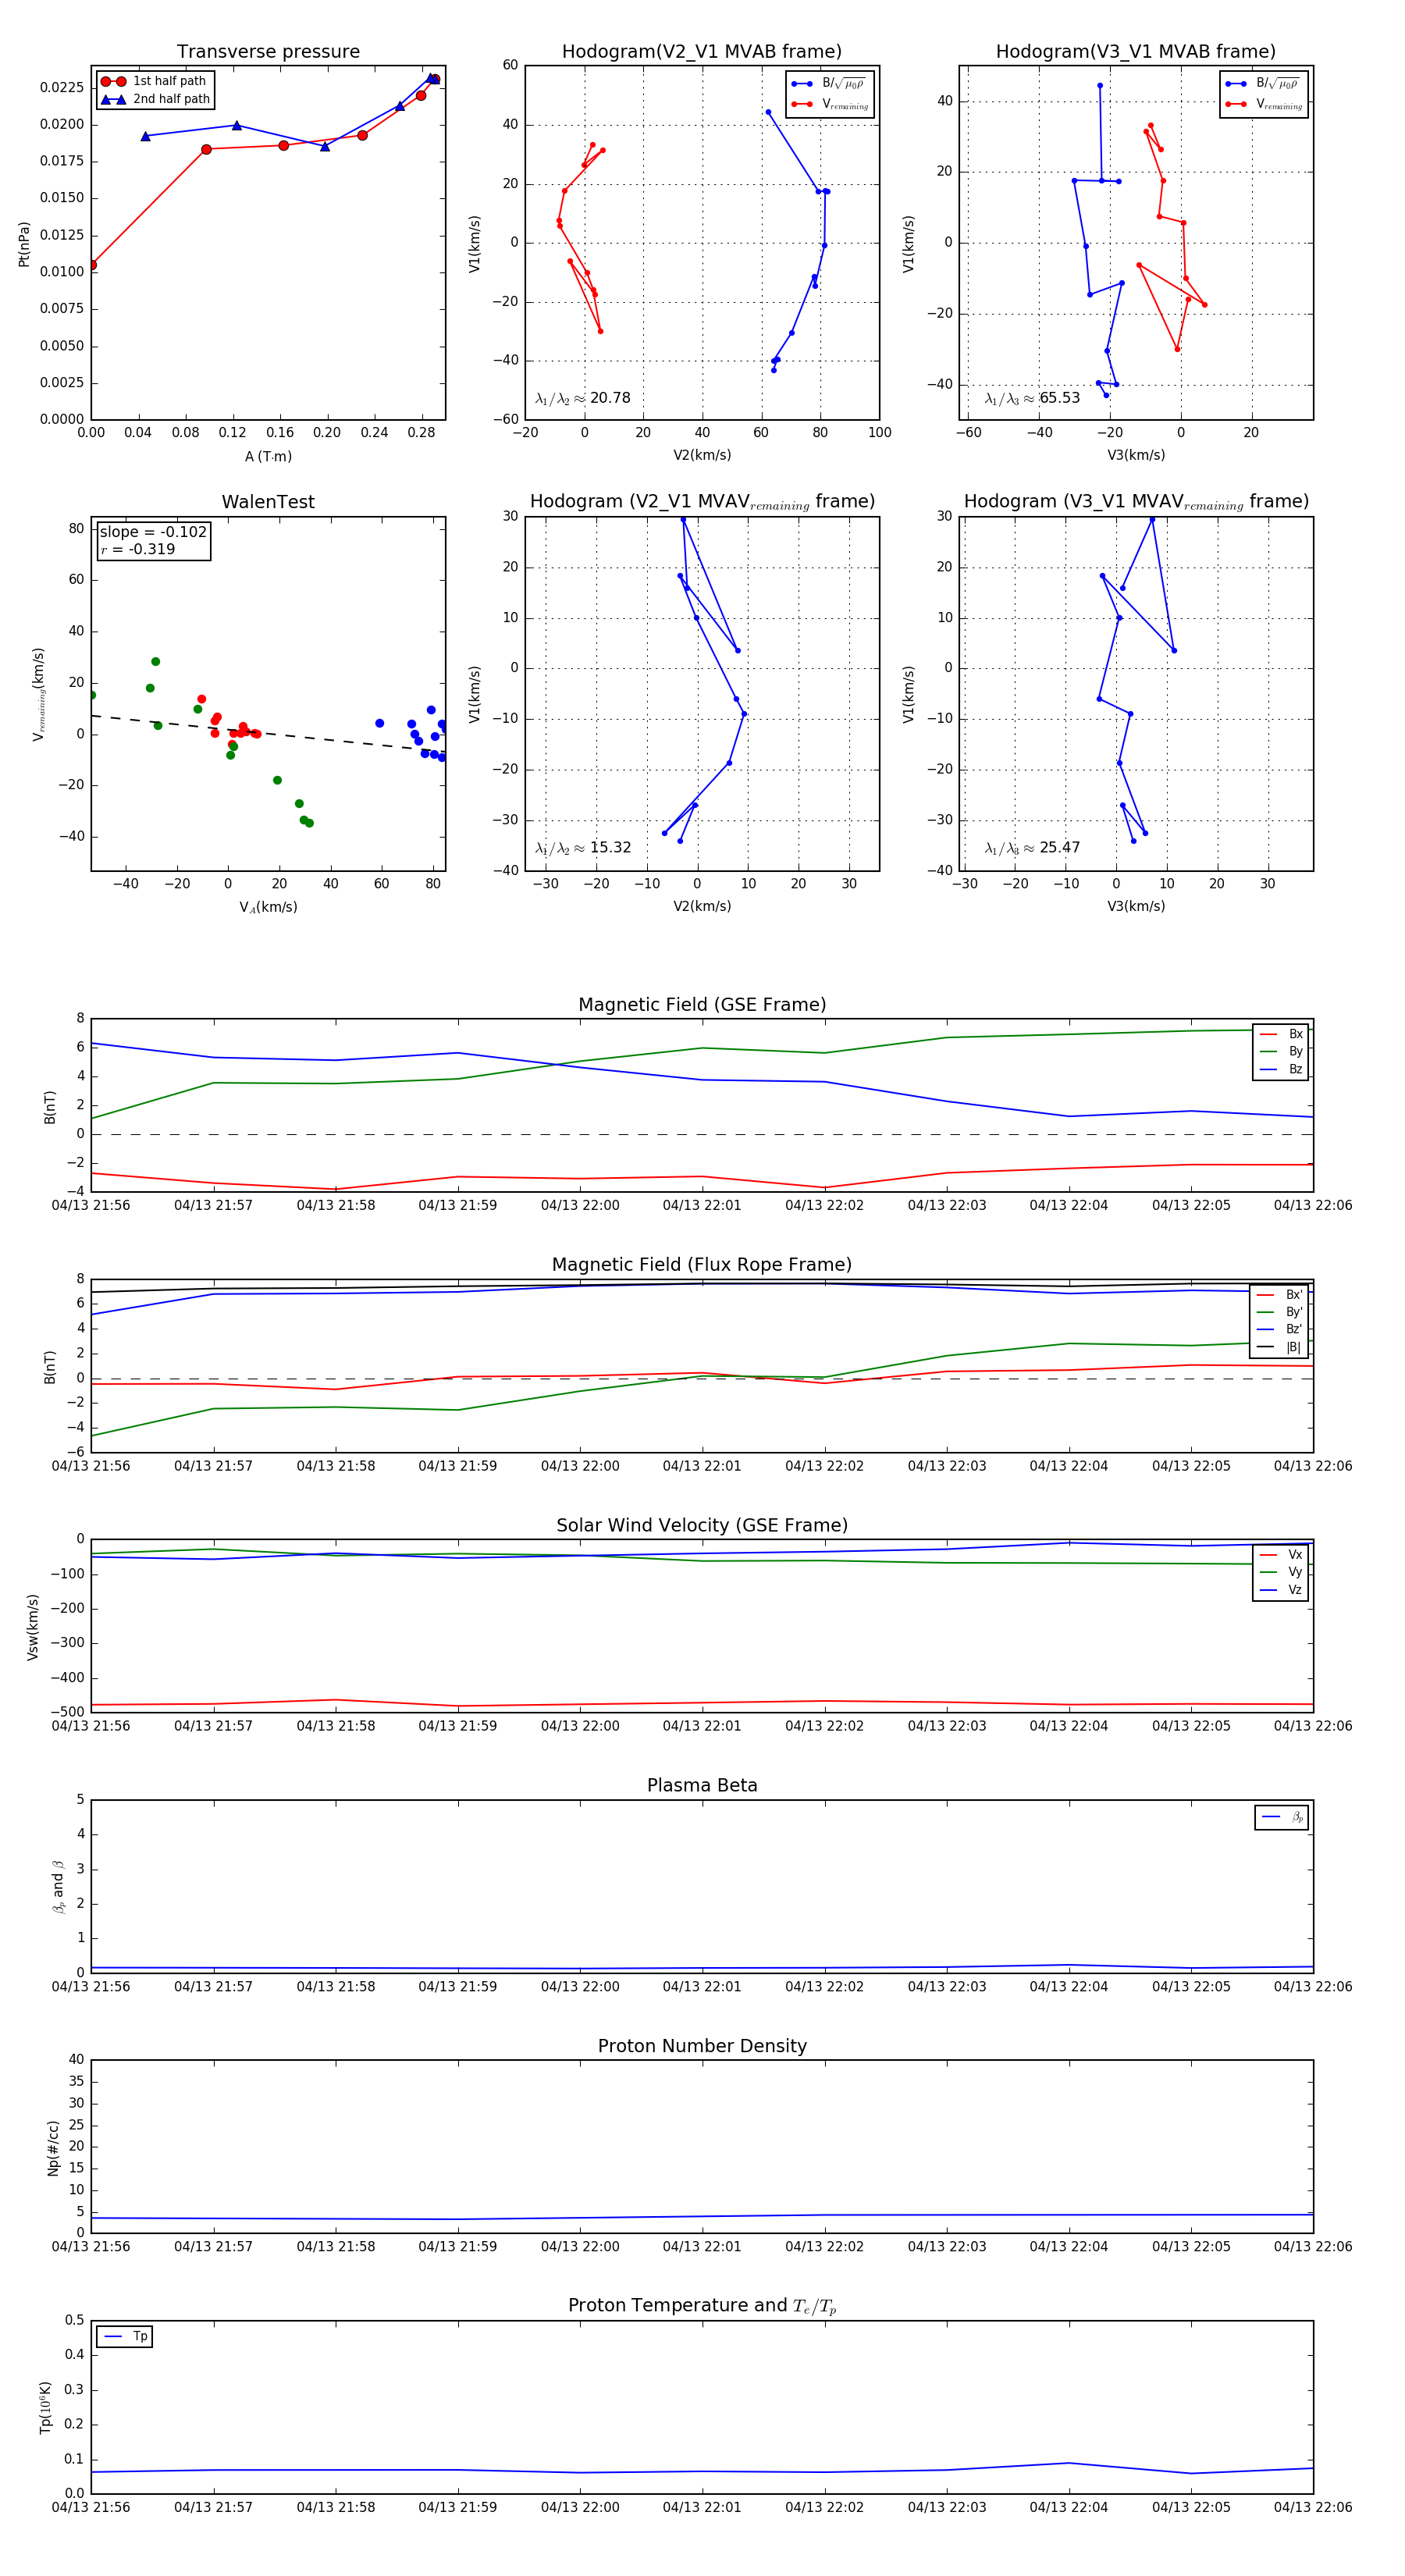
Task: Click the "Tp(10⁶K)" y-axis label
Action: [45, 2407]
